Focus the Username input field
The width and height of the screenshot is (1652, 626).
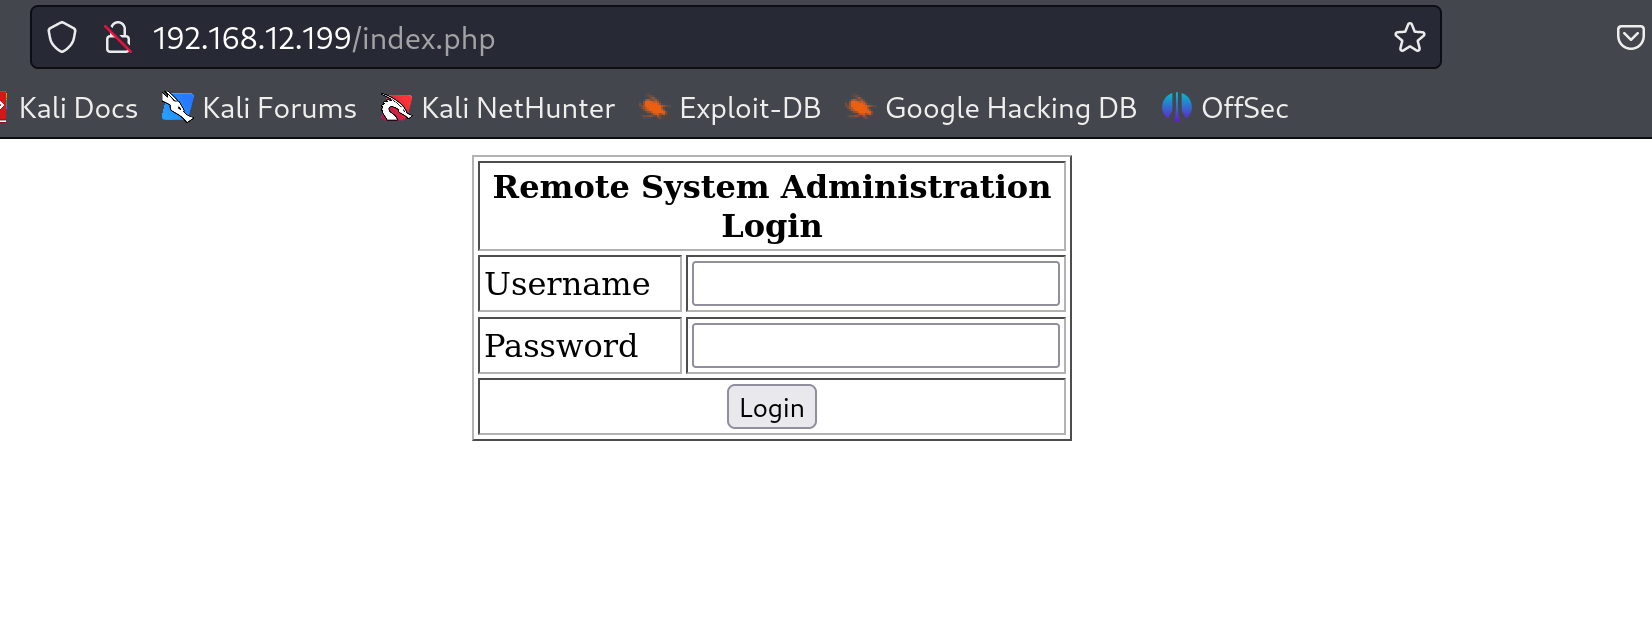point(876,284)
